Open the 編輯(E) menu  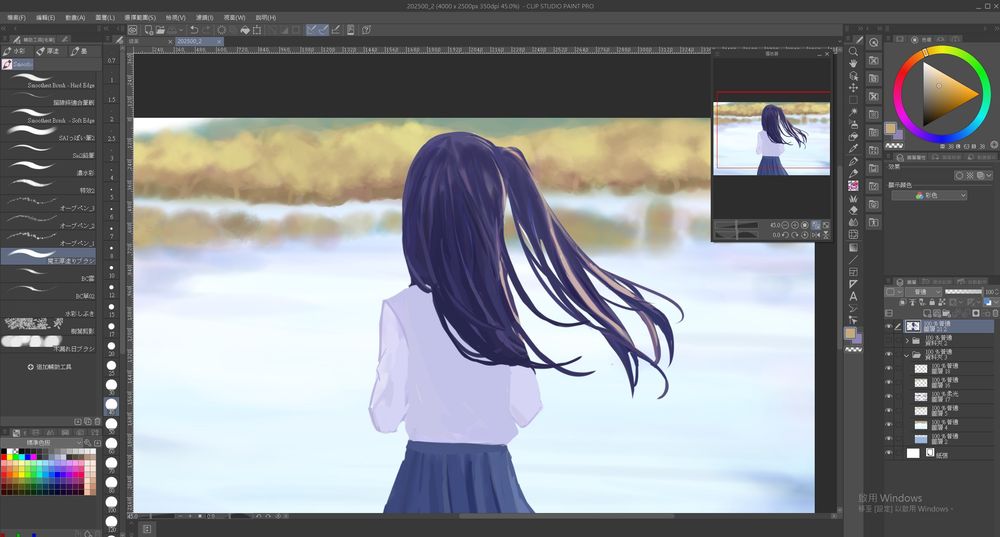45,17
